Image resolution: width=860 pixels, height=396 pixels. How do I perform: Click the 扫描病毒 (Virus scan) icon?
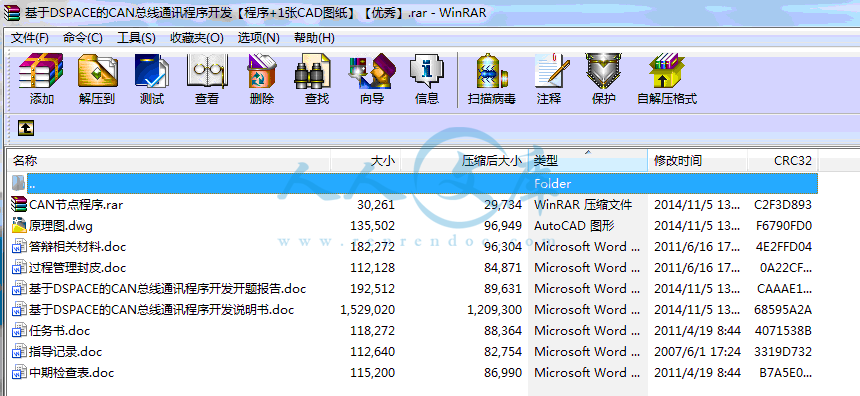[491, 71]
